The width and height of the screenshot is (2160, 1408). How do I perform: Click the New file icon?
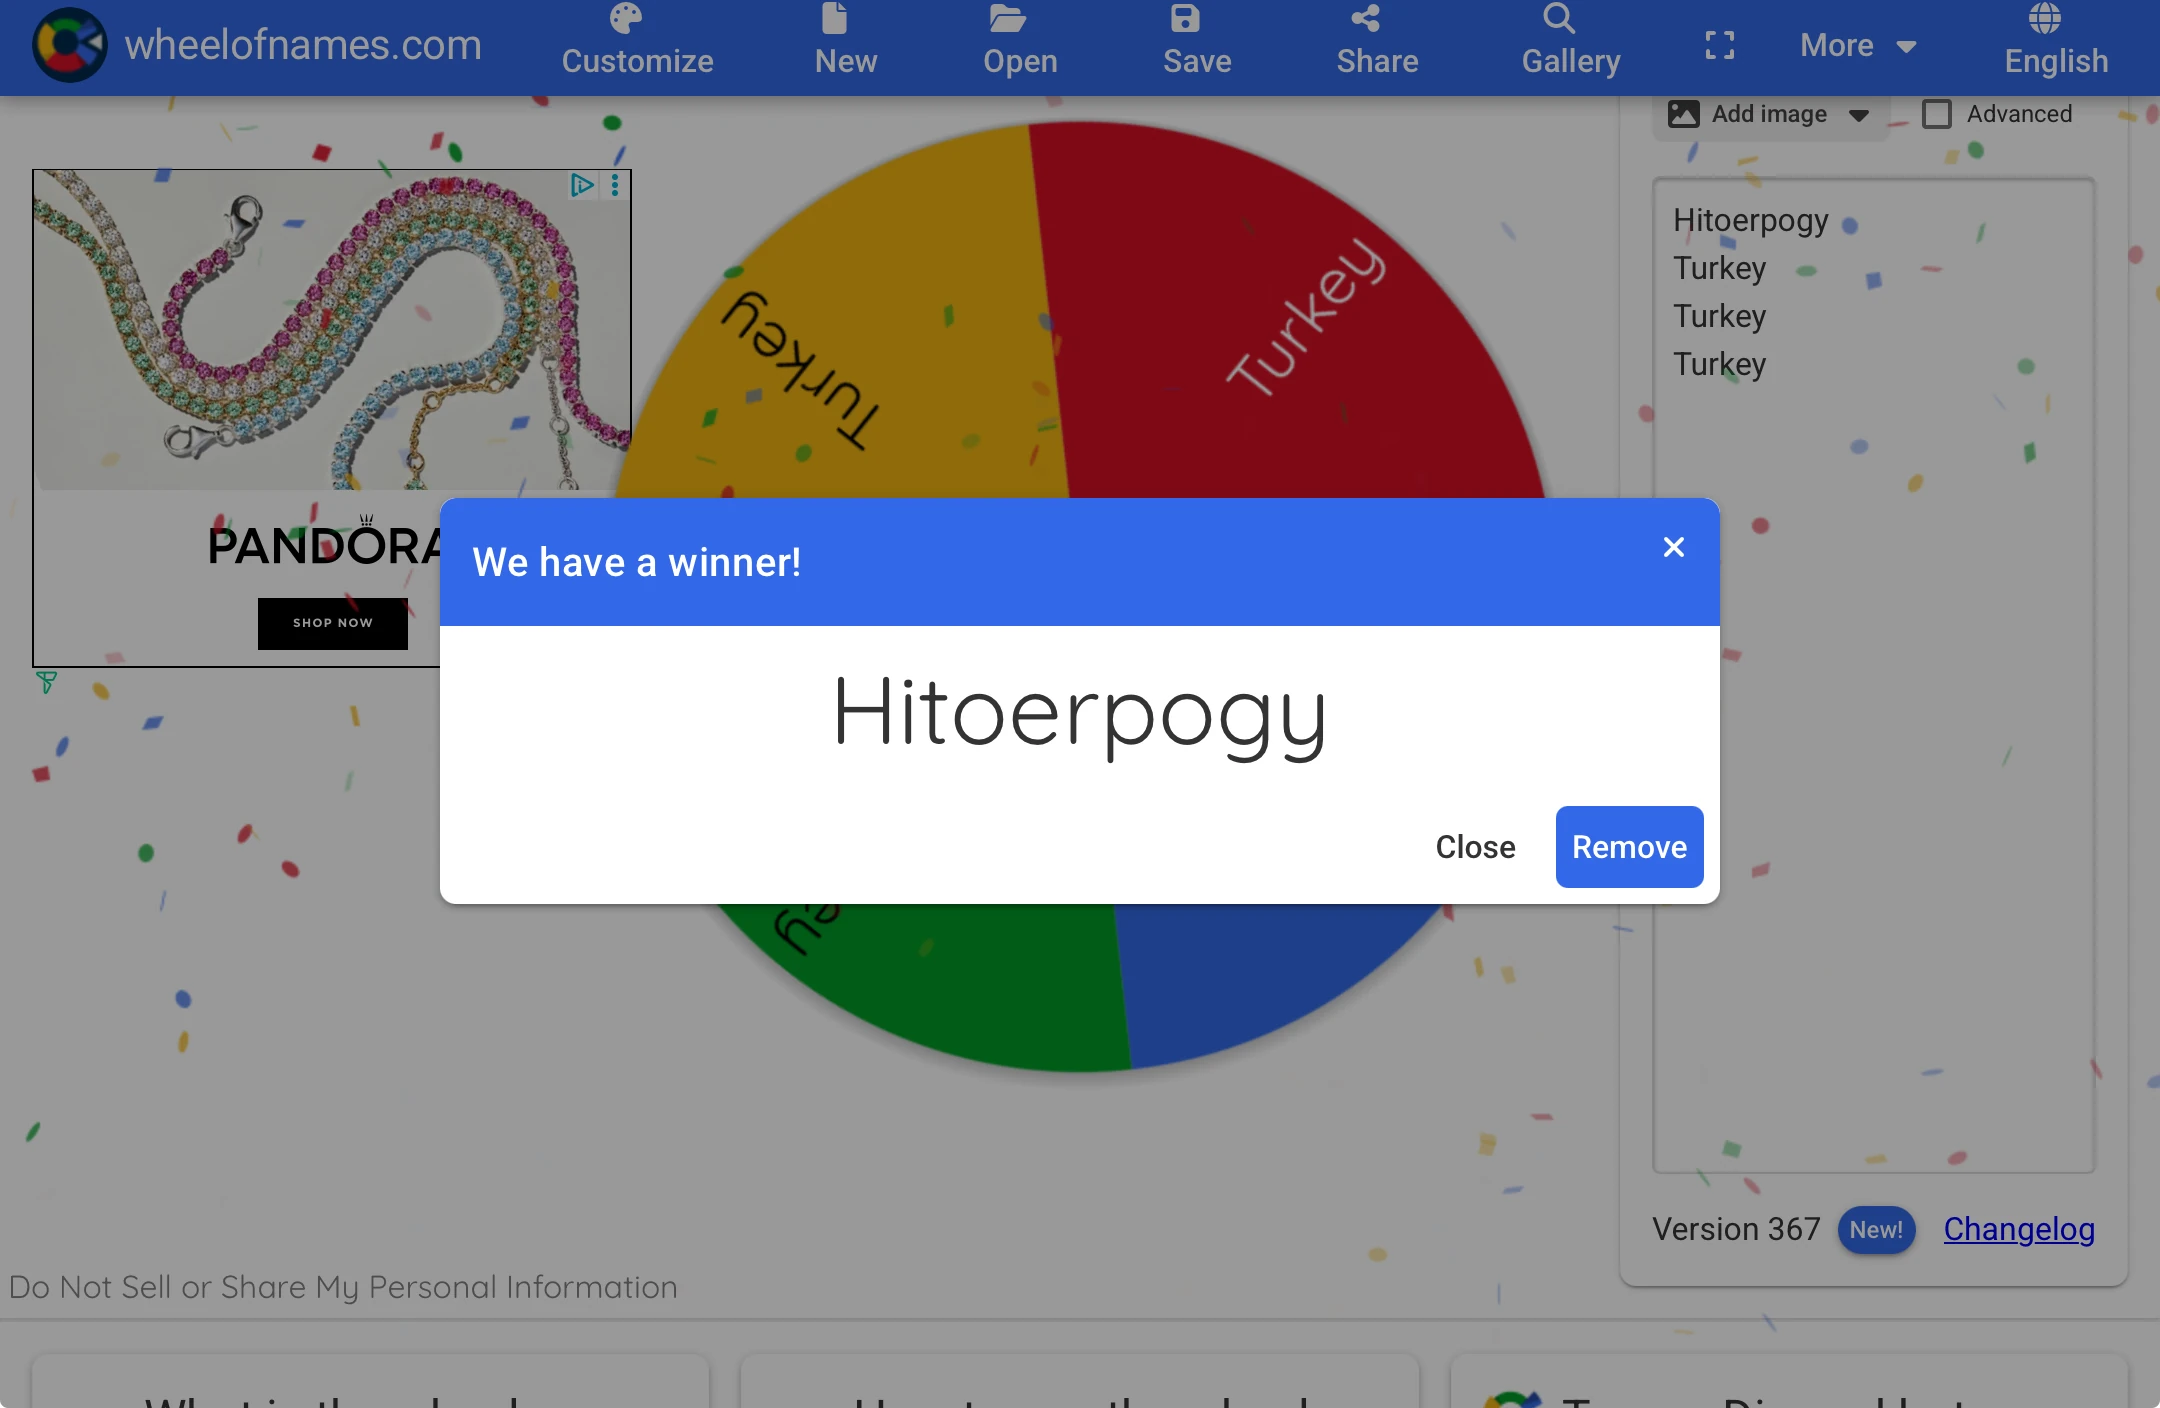[x=834, y=18]
